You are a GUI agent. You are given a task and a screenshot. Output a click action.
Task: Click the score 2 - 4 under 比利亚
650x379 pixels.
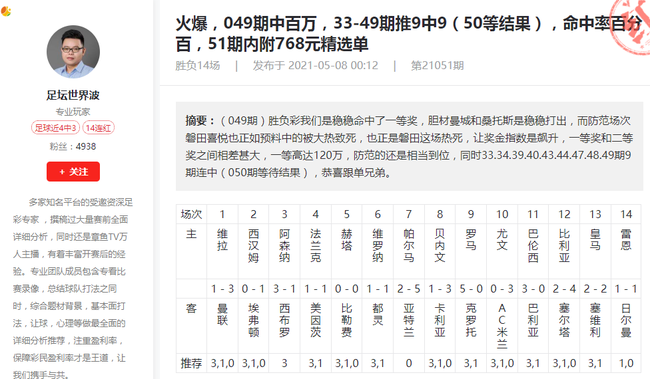(565, 289)
